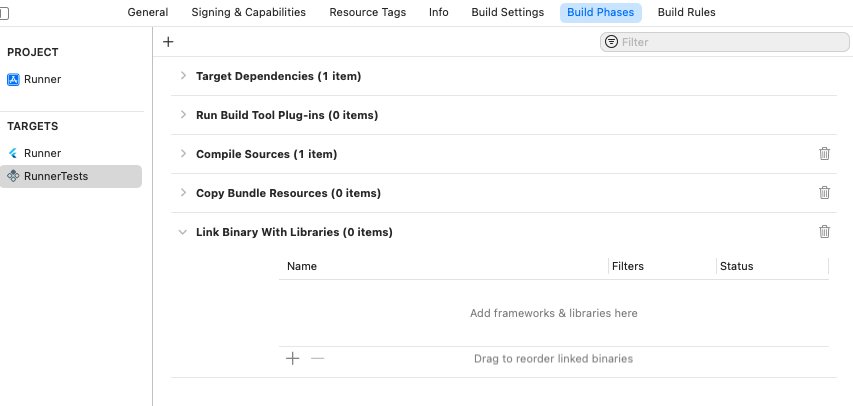Click the minus button to remove library
853x406 pixels.
click(318, 358)
